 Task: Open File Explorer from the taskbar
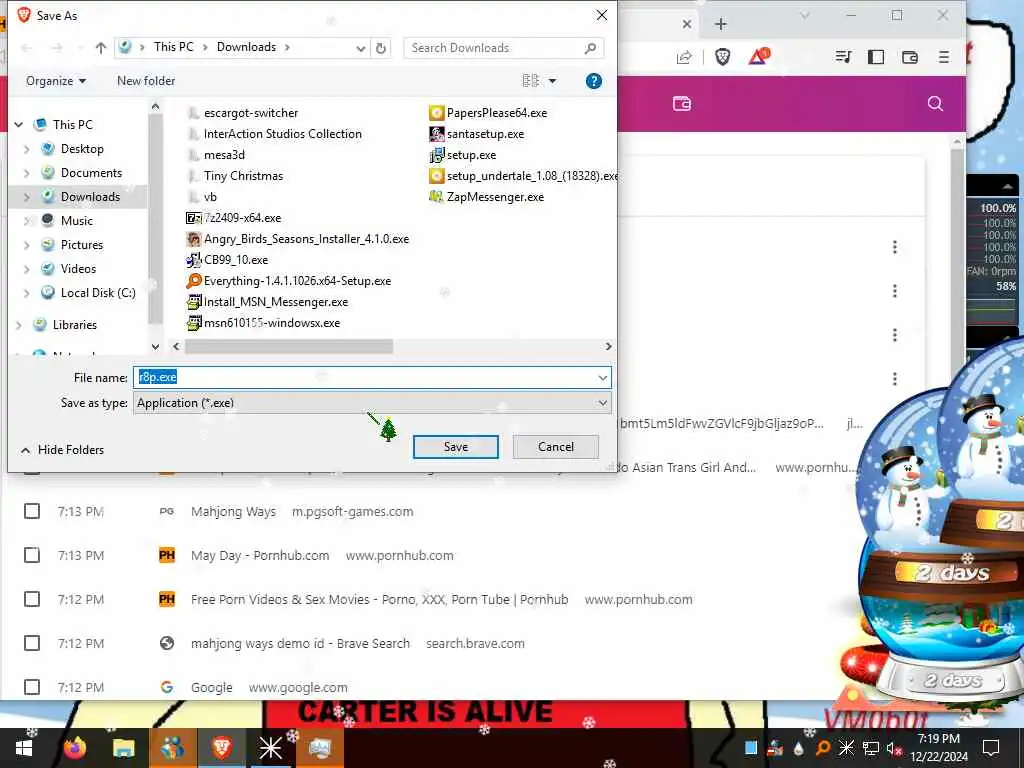tap(123, 748)
